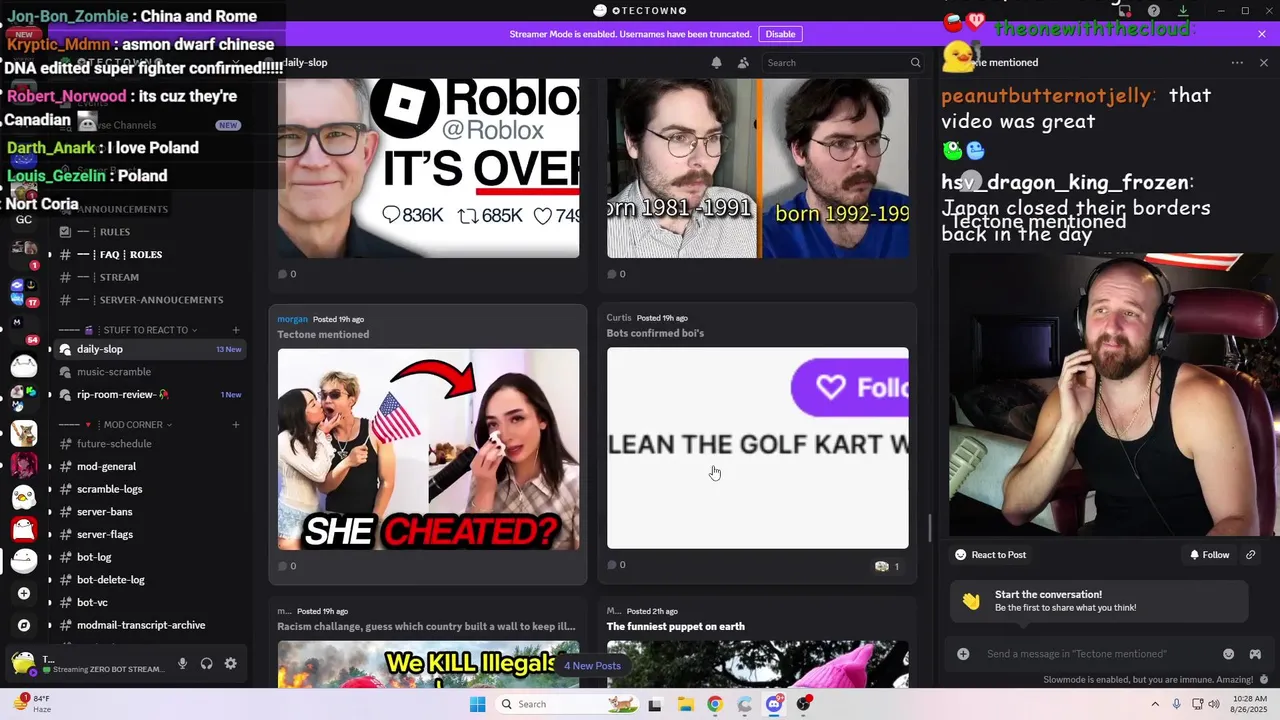Open notification settings bell icon
1280x720 pixels.
point(716,62)
